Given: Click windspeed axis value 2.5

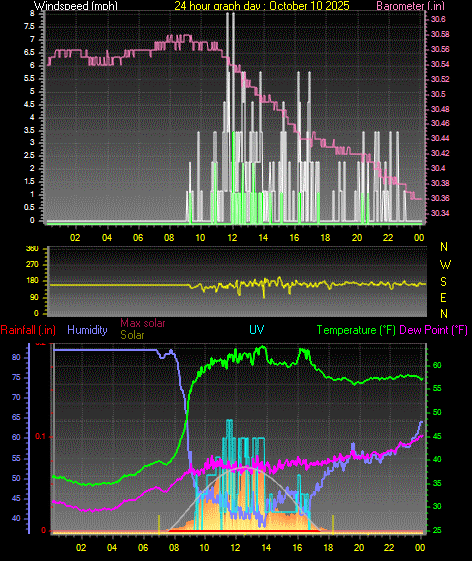Looking at the screenshot, I should tap(29, 156).
